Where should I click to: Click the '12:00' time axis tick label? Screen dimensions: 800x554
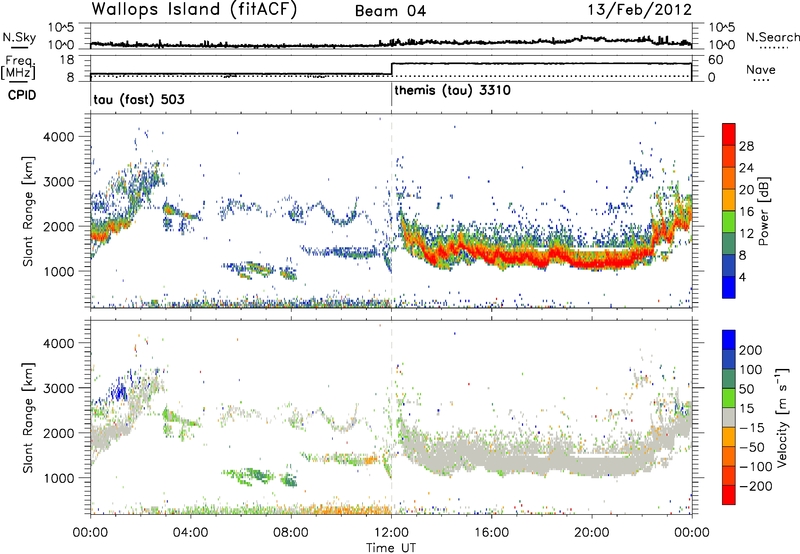(391, 533)
